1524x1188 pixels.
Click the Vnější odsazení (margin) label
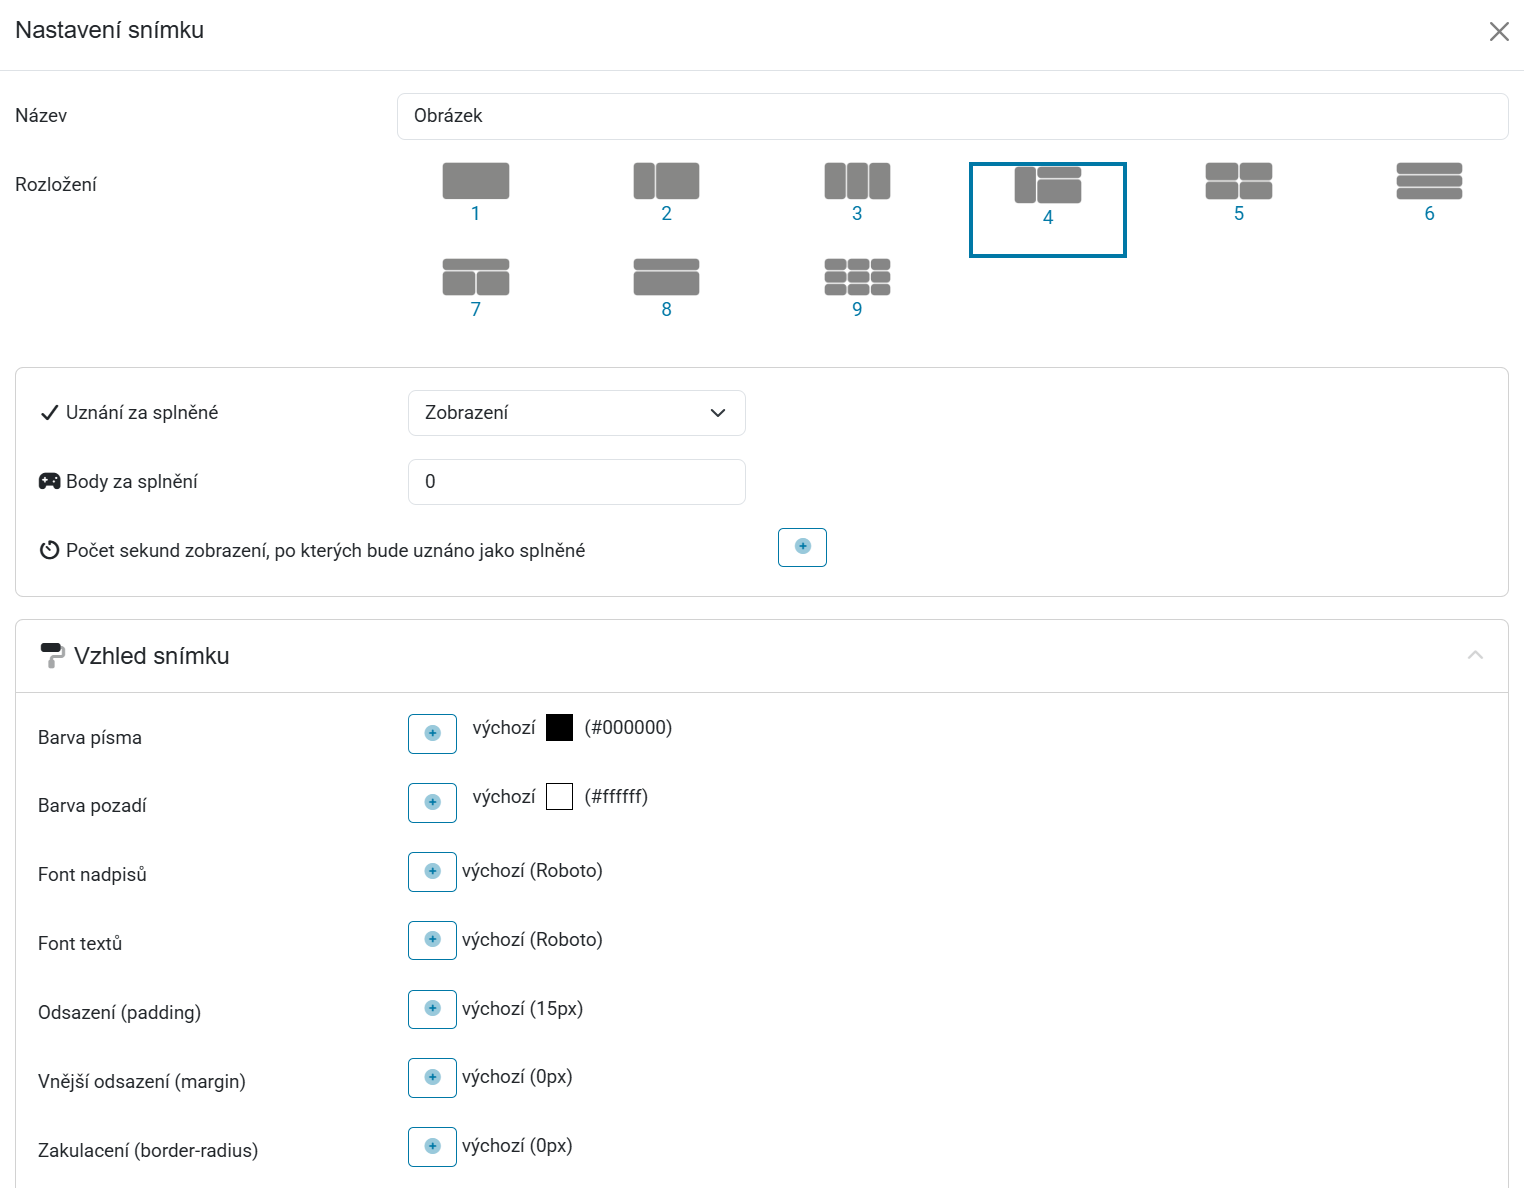pos(142,1082)
